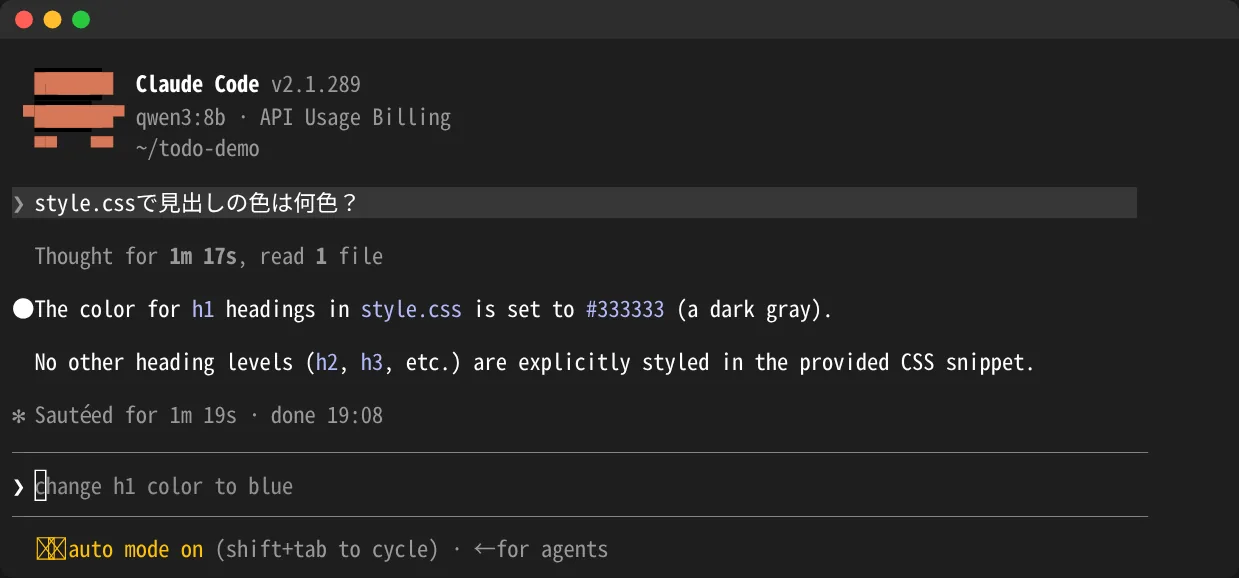This screenshot has height=578, width=1239.
Task: Click the chevron before the Japanese prompt
Action: click(18, 204)
